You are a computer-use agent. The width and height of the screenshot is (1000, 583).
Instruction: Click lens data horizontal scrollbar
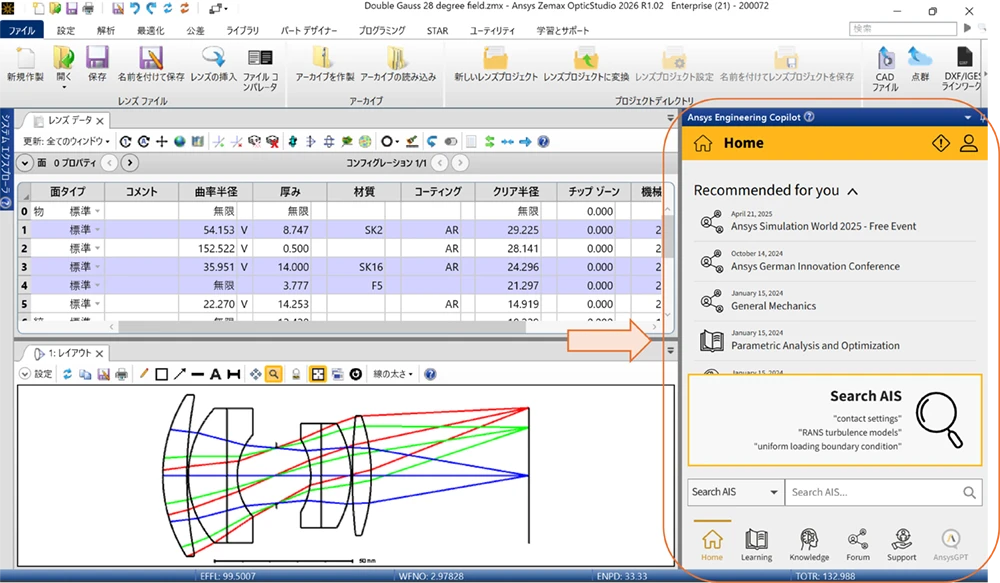[322, 327]
